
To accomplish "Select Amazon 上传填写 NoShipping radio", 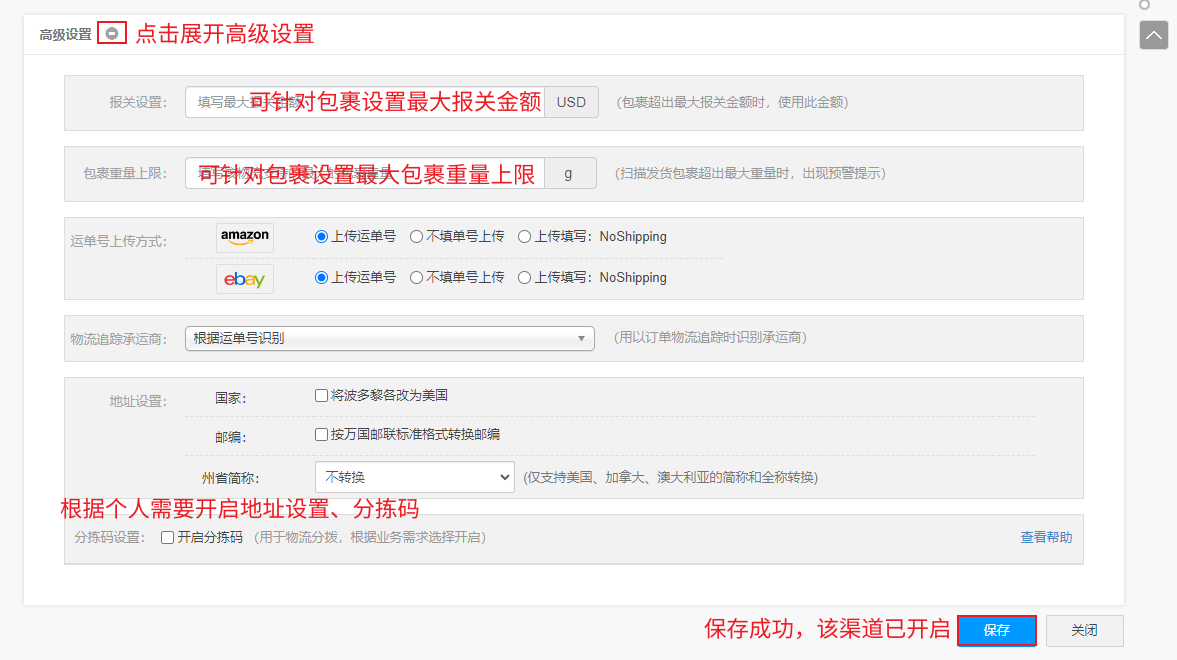I will pyautogui.click(x=524, y=237).
